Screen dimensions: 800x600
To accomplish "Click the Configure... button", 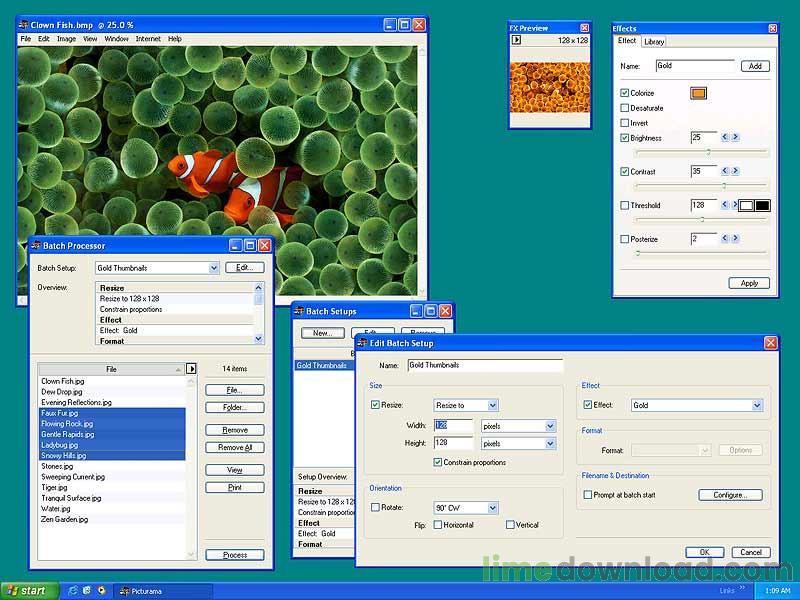I will [729, 495].
